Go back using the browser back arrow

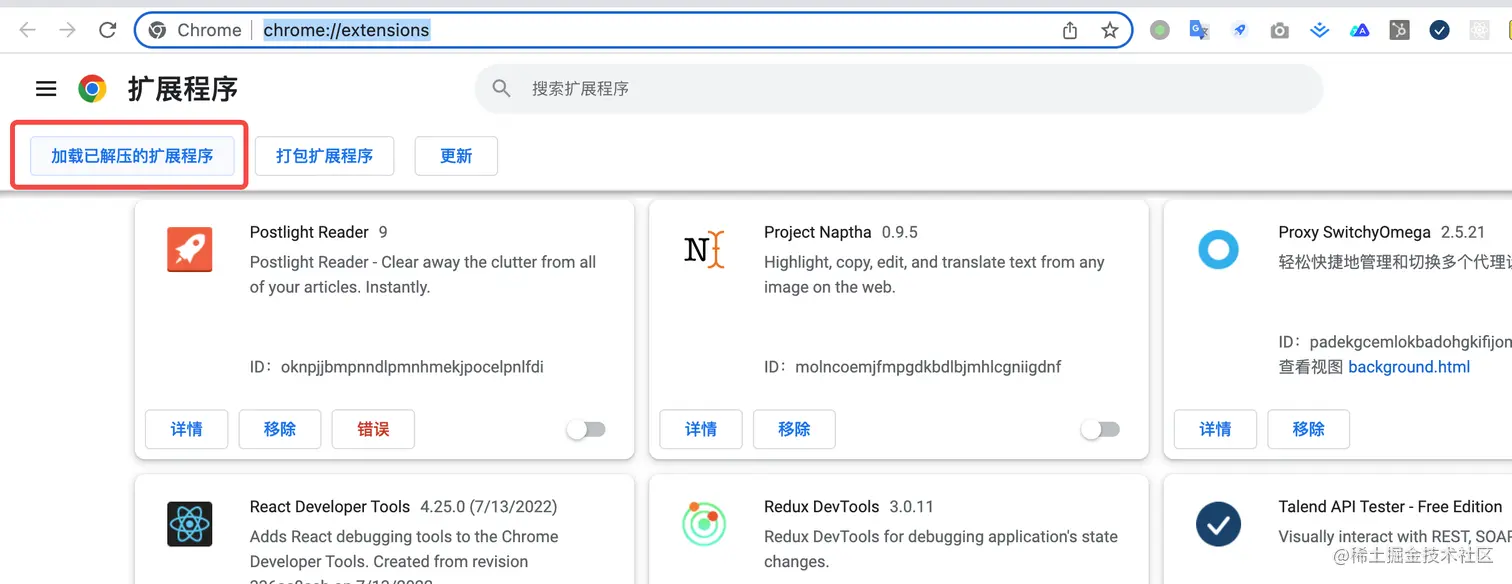pyautogui.click(x=27, y=30)
